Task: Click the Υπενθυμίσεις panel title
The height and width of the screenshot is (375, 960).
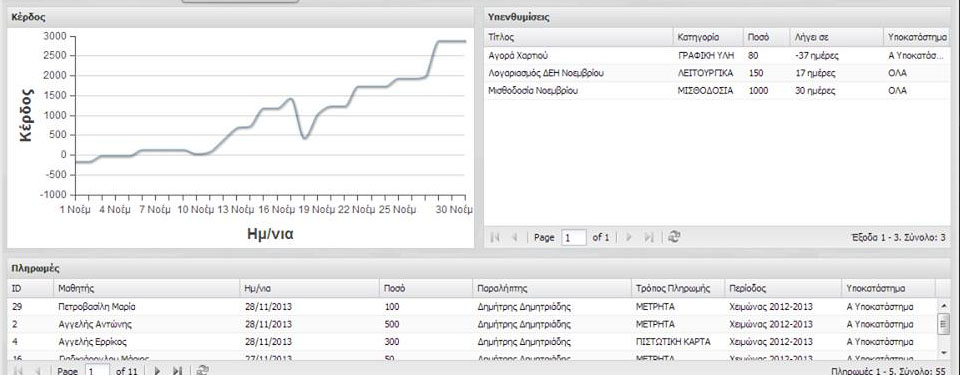Action: click(x=519, y=17)
